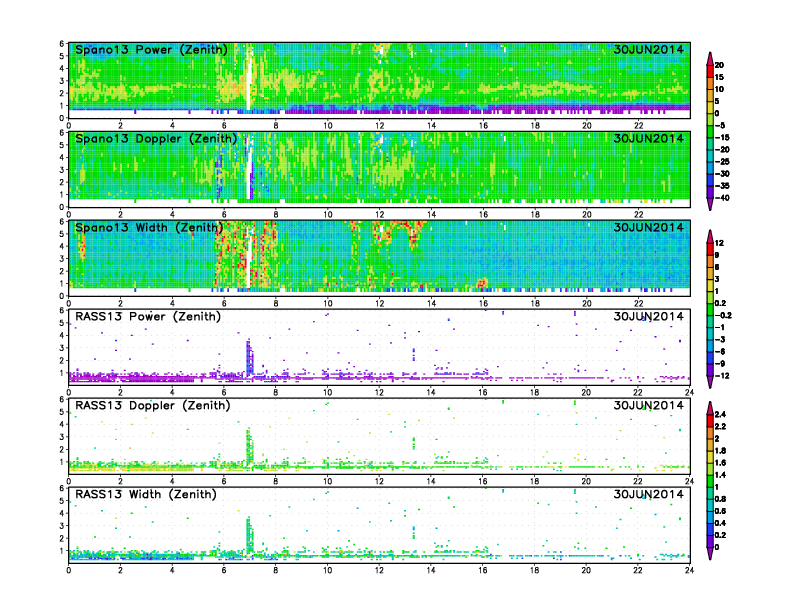Click the "-40" label on the top colorbar
Screen dimensions: 792x612
[x=722, y=198]
